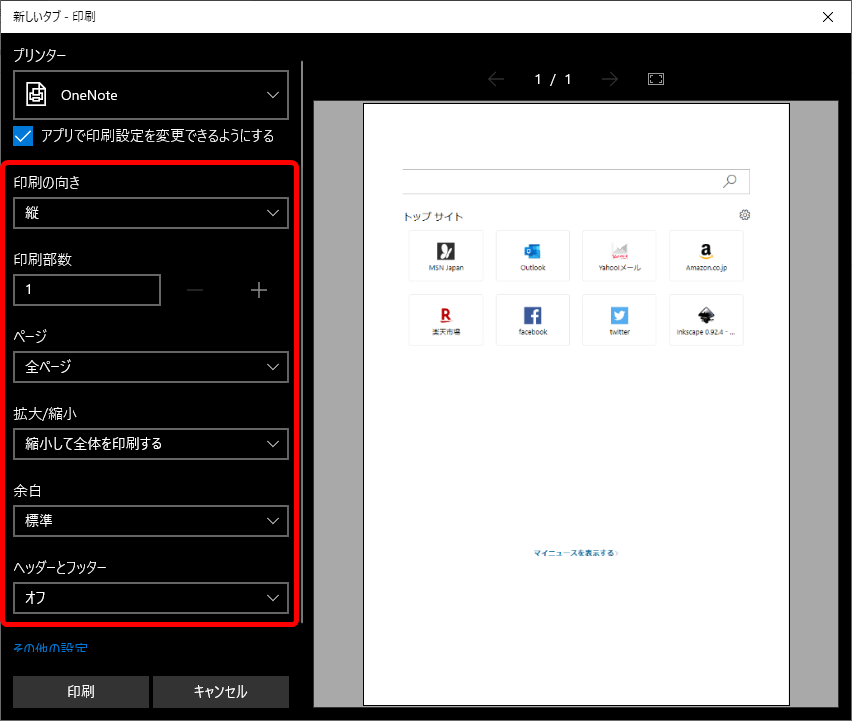Open the 余白 dropdown showing 標準

pyautogui.click(x=150, y=521)
